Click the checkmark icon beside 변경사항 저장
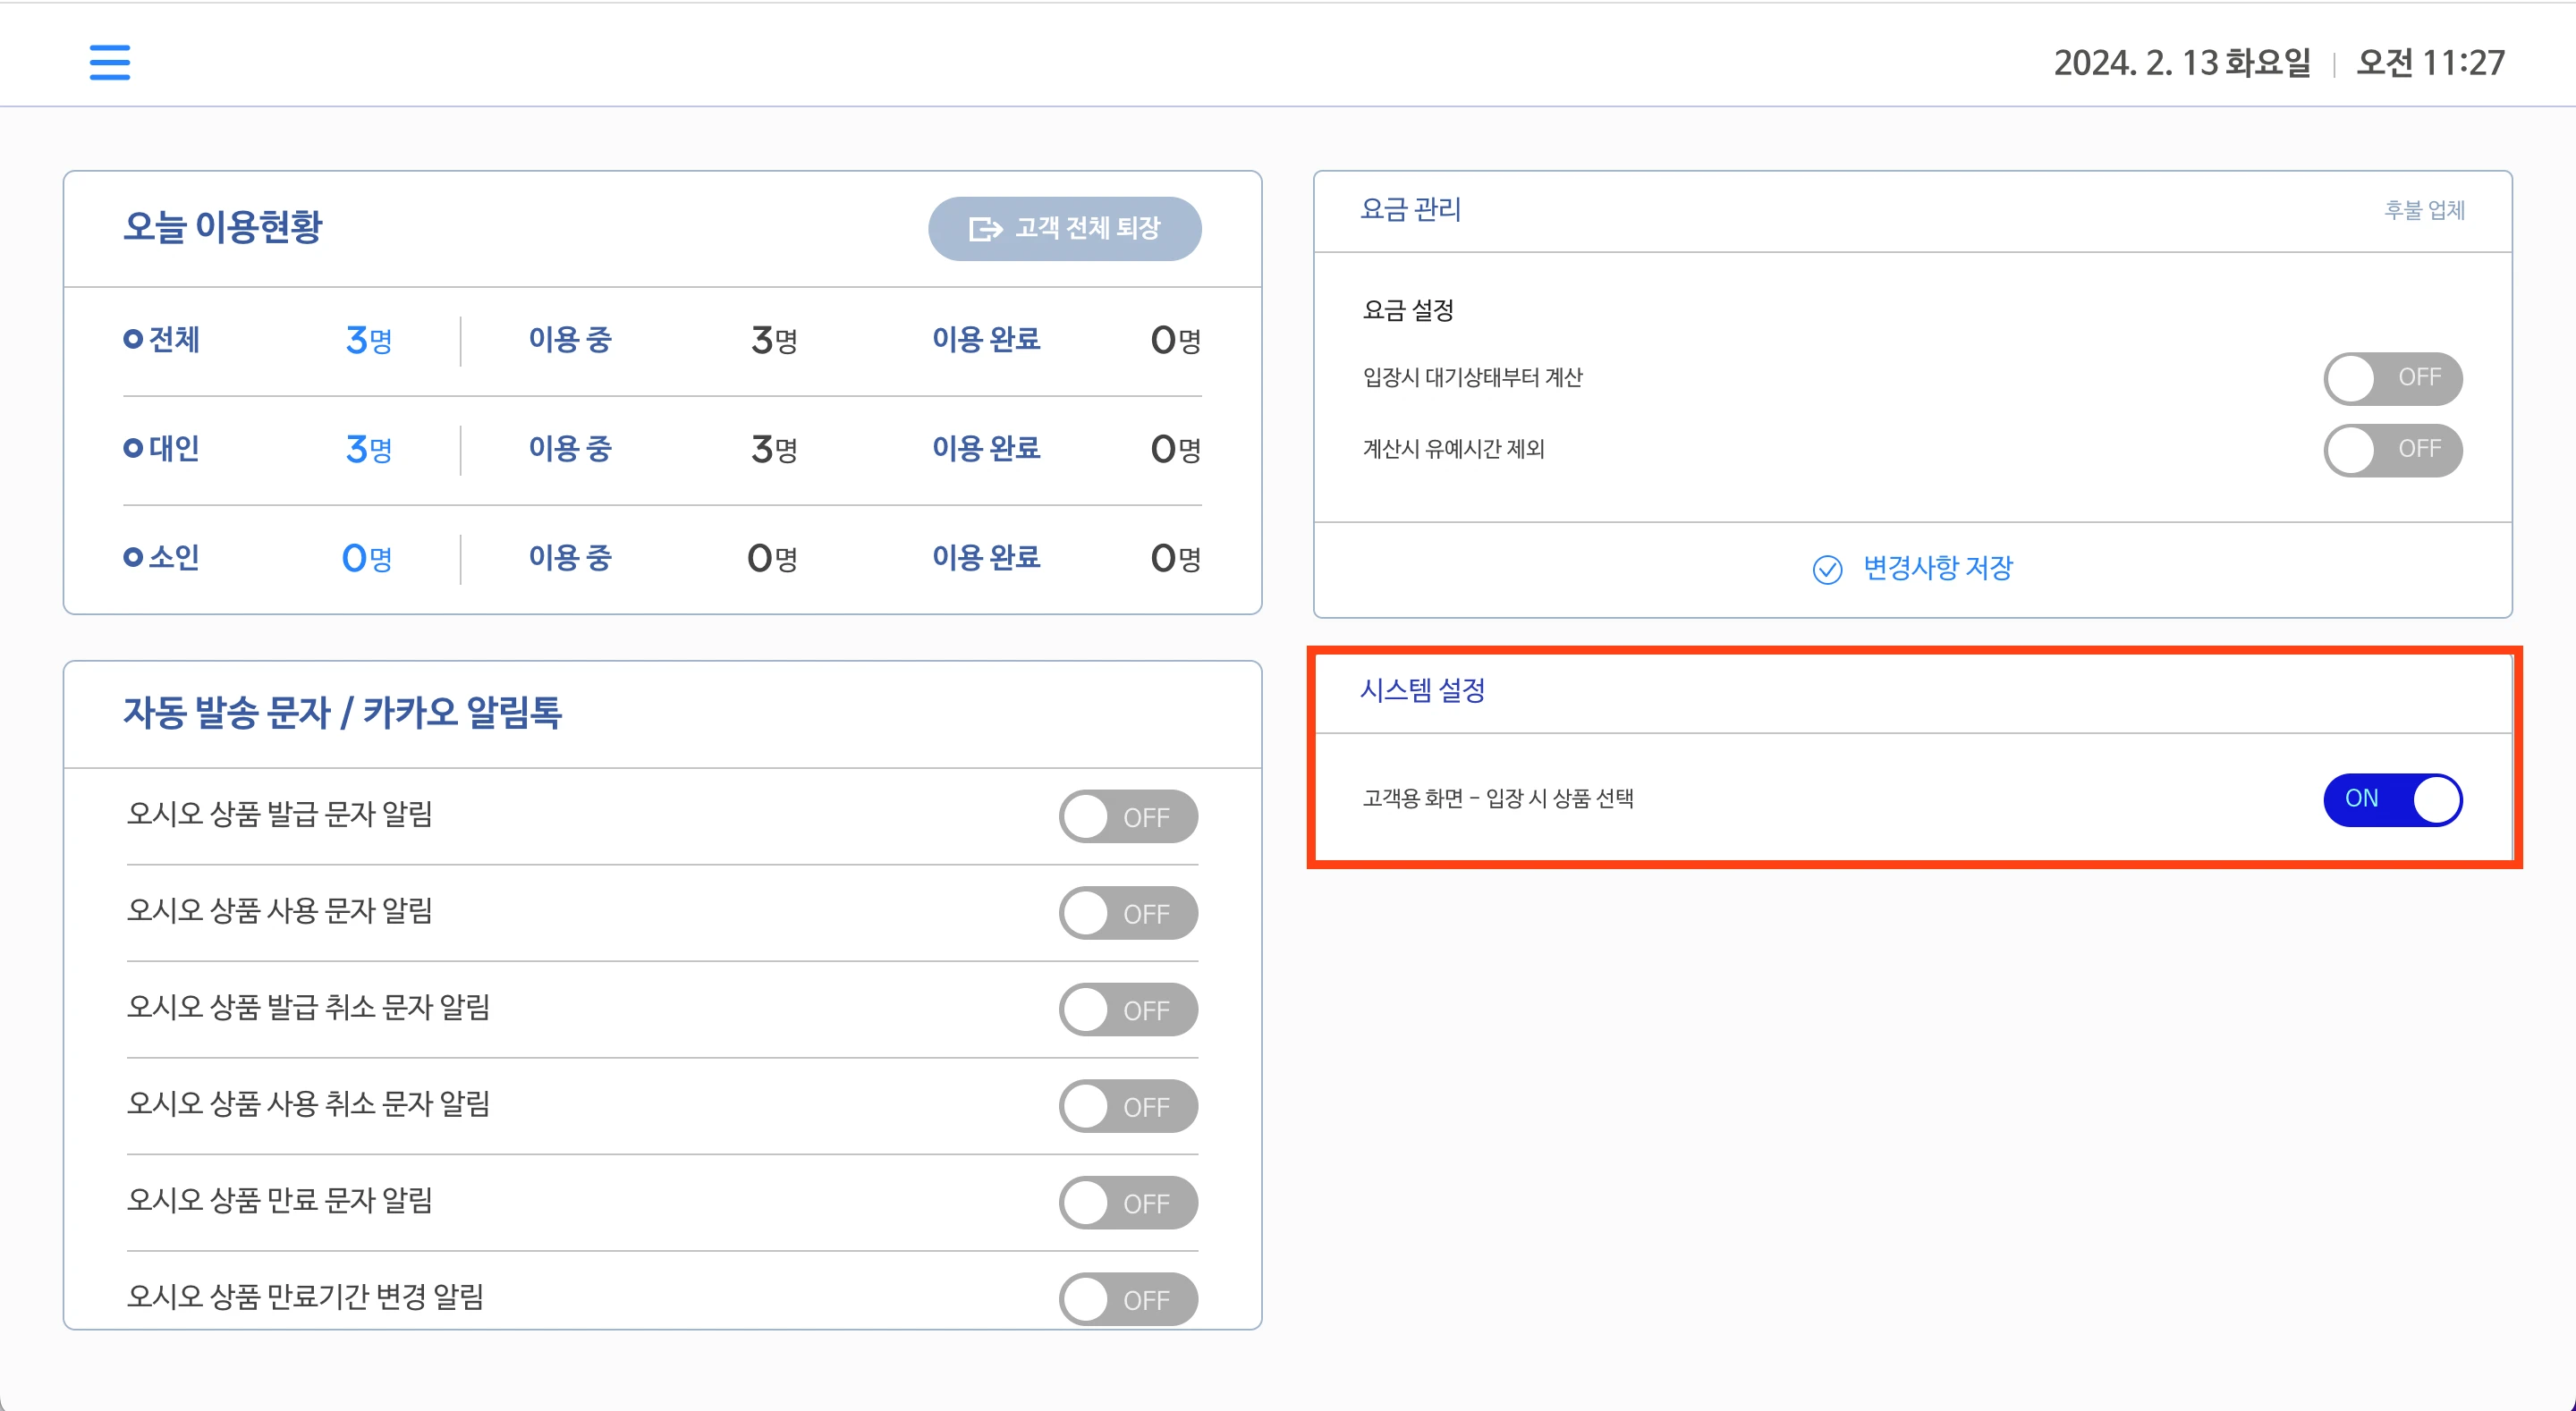Viewport: 2576px width, 1411px height. point(1827,569)
